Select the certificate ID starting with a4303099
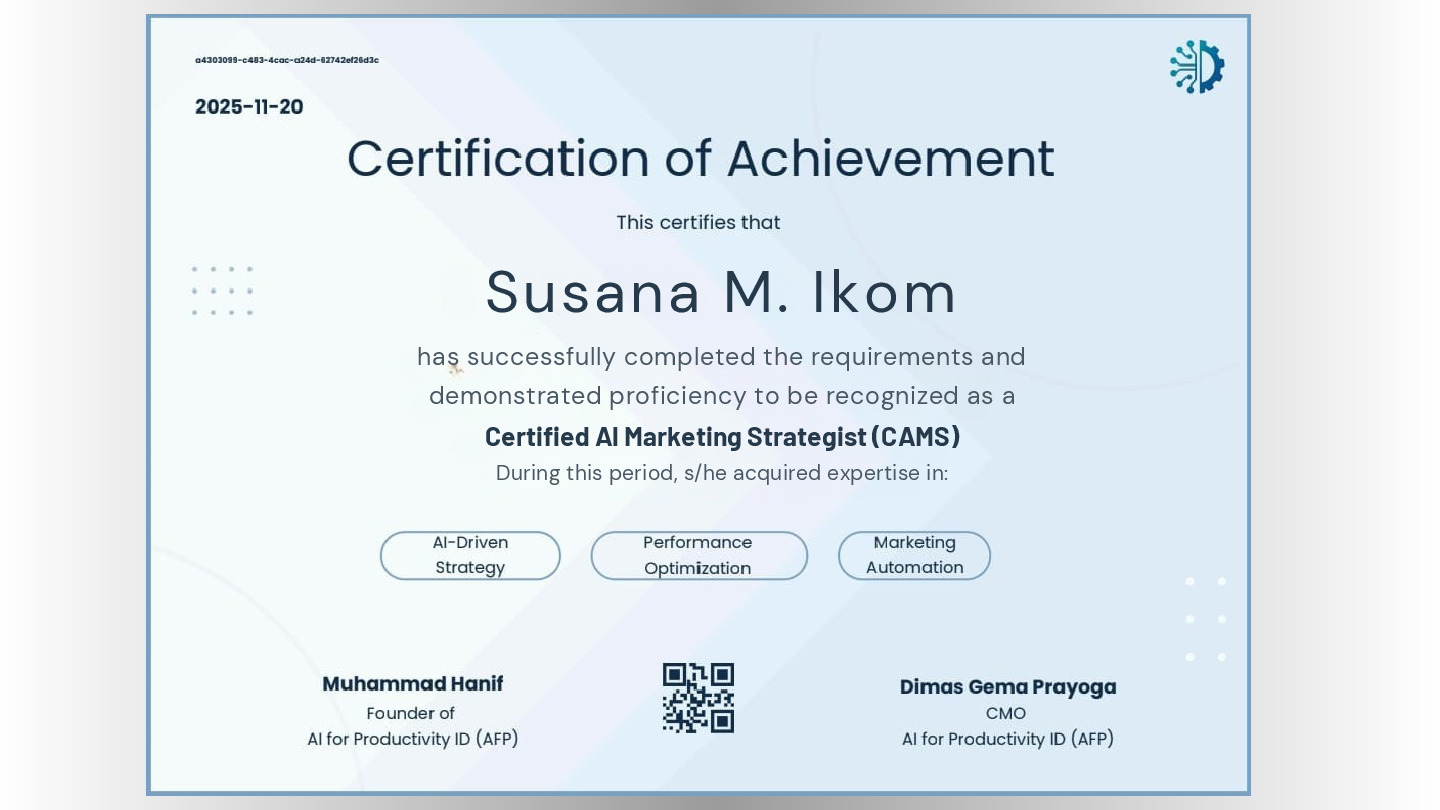Image resolution: width=1440 pixels, height=810 pixels. click(x=287, y=60)
